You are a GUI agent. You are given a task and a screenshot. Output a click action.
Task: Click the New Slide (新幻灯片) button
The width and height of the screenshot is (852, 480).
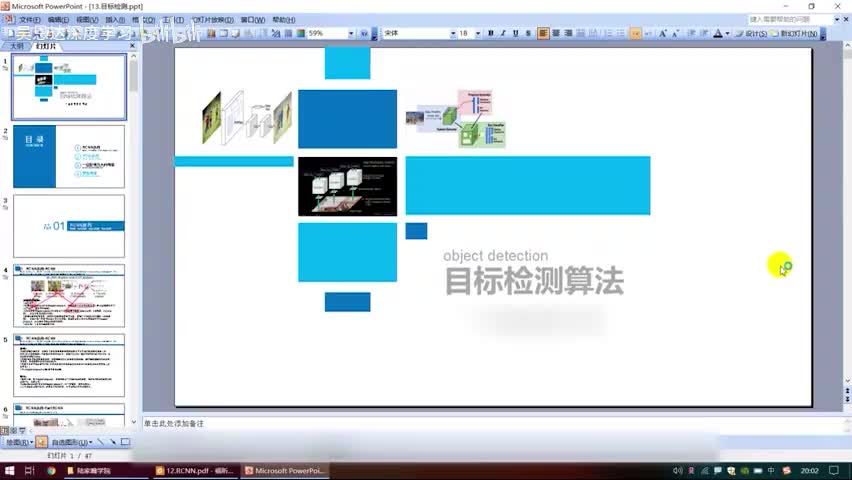(794, 33)
